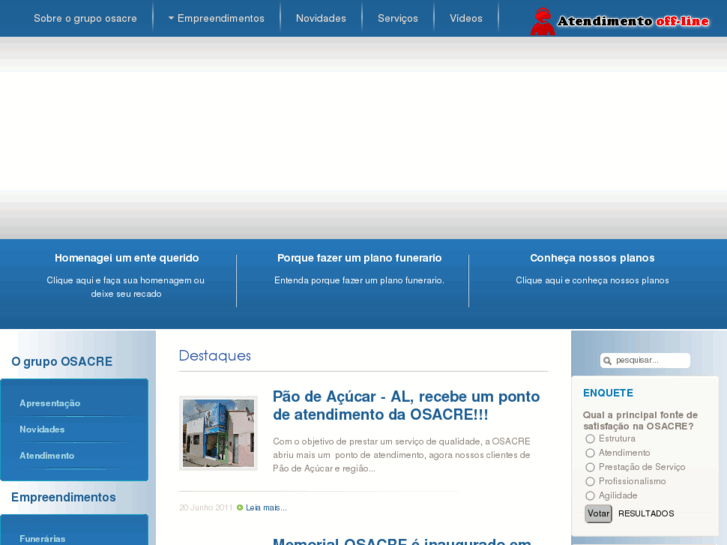Choose the Profissionalismo poll option
The image size is (727, 545).
click(590, 481)
